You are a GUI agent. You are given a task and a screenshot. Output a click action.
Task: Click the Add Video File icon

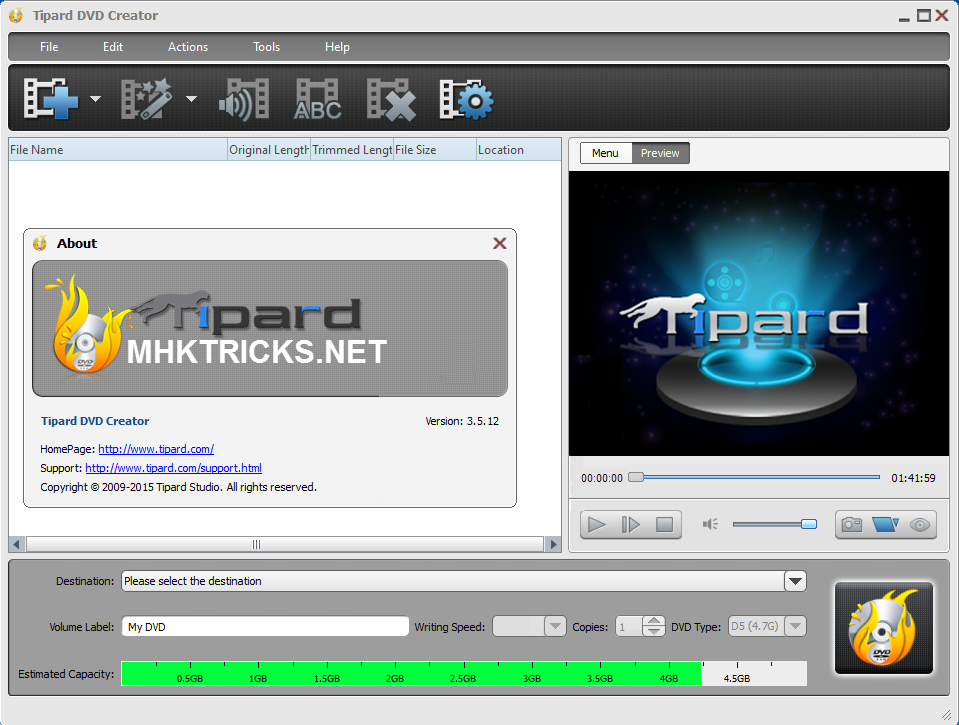[51, 99]
